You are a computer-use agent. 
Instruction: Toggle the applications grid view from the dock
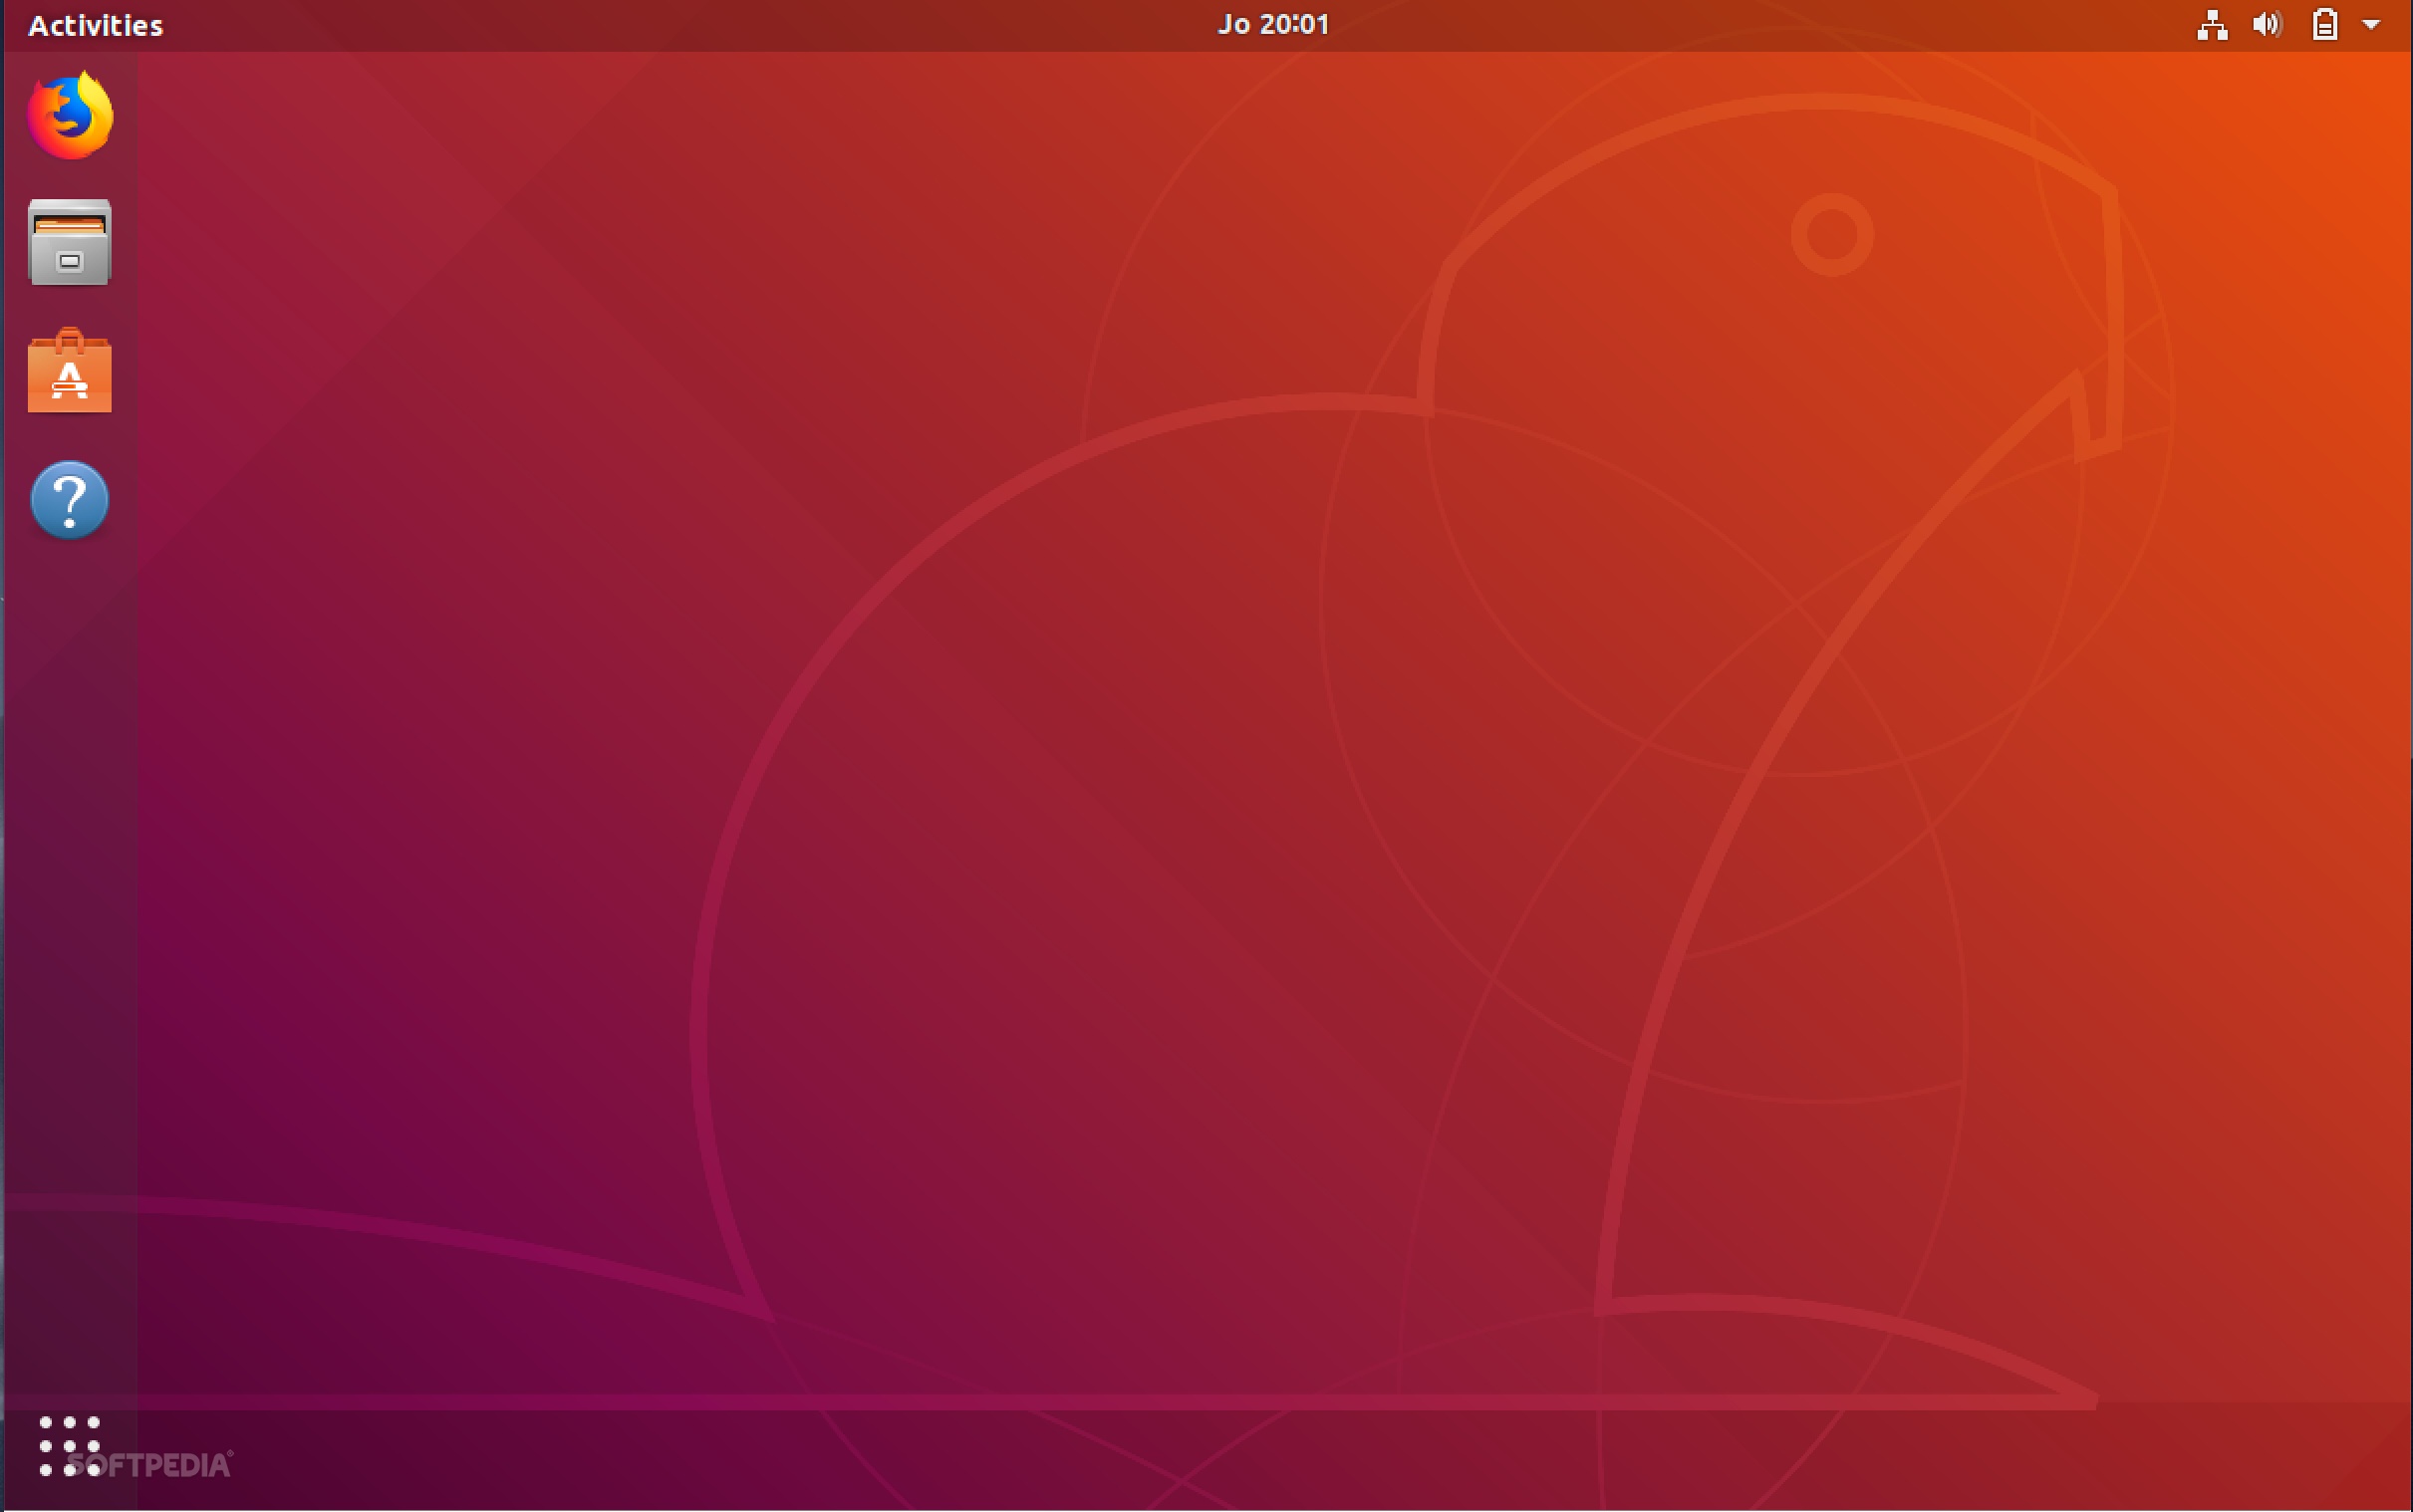point(68,1447)
